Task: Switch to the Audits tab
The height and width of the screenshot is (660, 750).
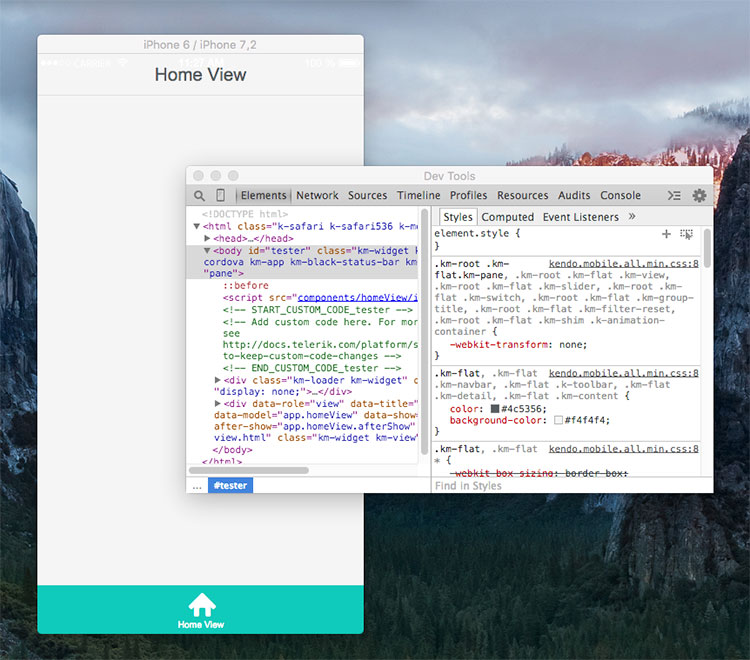Action: pyautogui.click(x=574, y=195)
